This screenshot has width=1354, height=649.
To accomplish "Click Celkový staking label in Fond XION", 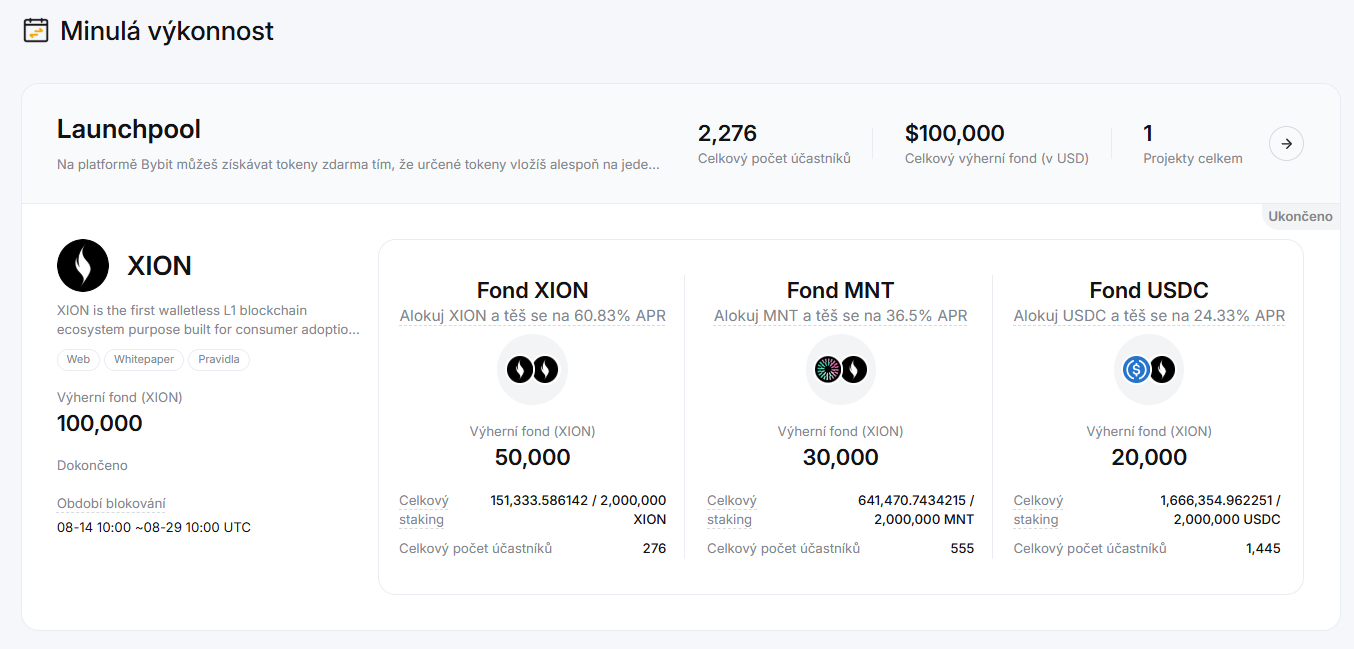I will [423, 510].
